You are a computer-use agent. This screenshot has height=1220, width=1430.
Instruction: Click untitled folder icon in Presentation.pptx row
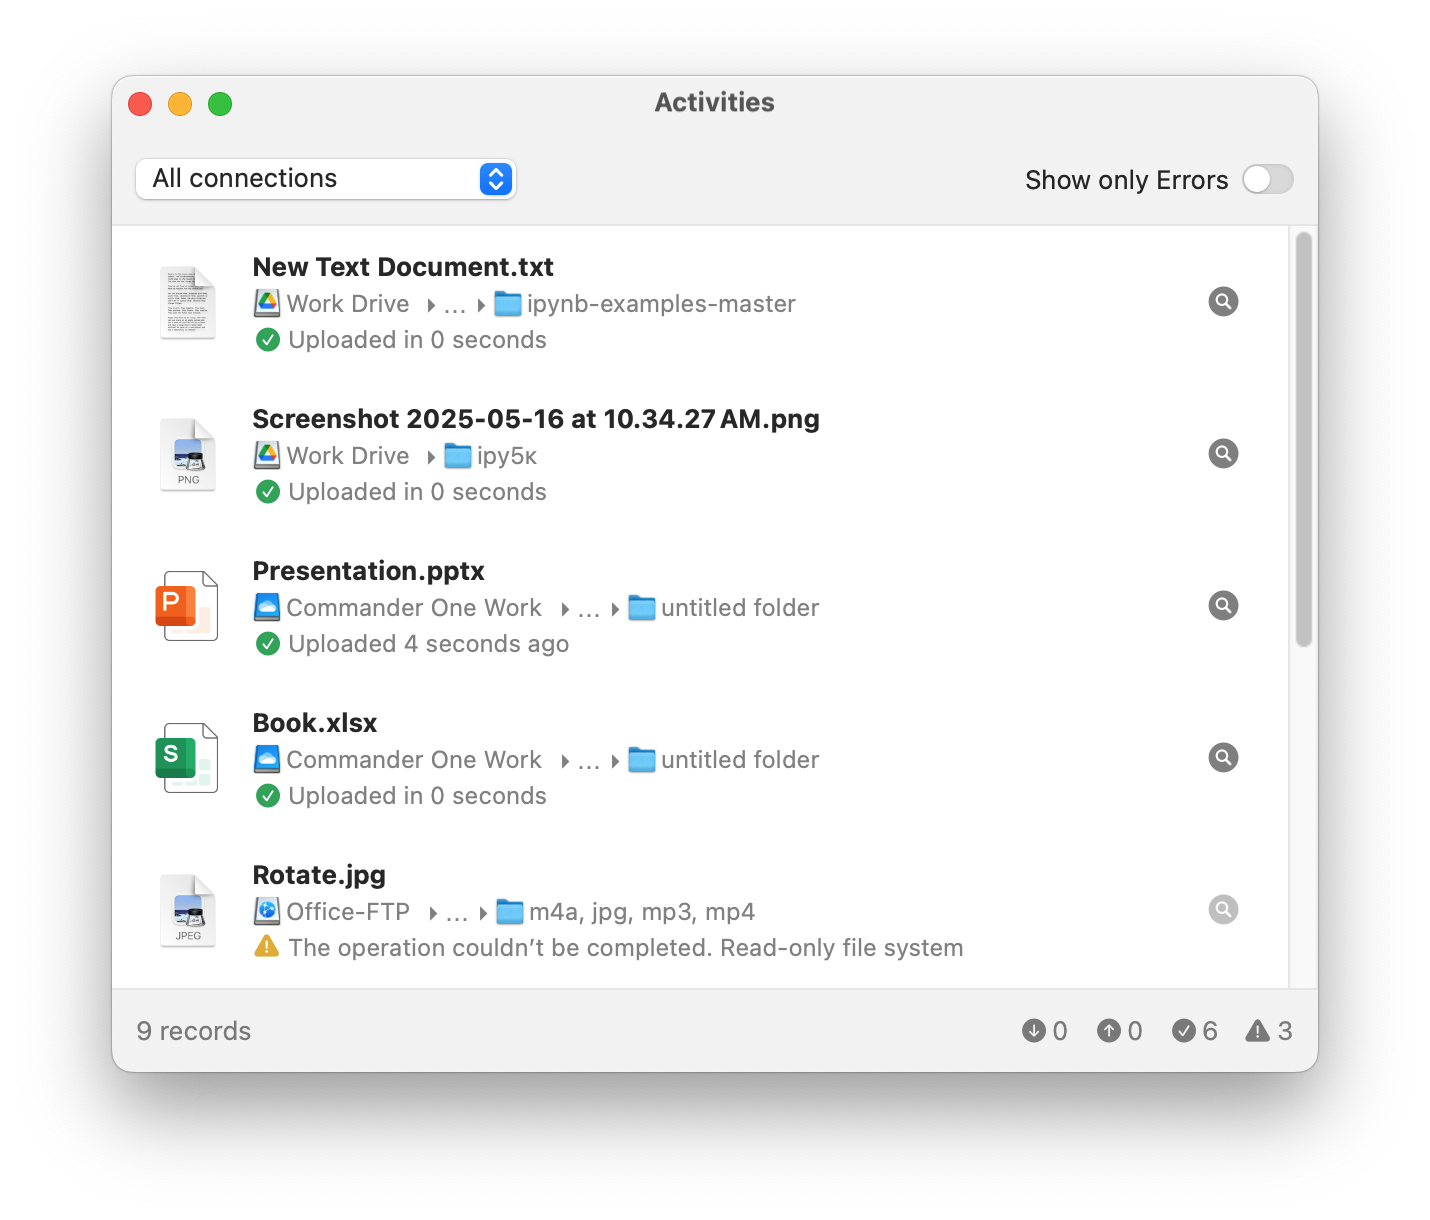pos(642,607)
